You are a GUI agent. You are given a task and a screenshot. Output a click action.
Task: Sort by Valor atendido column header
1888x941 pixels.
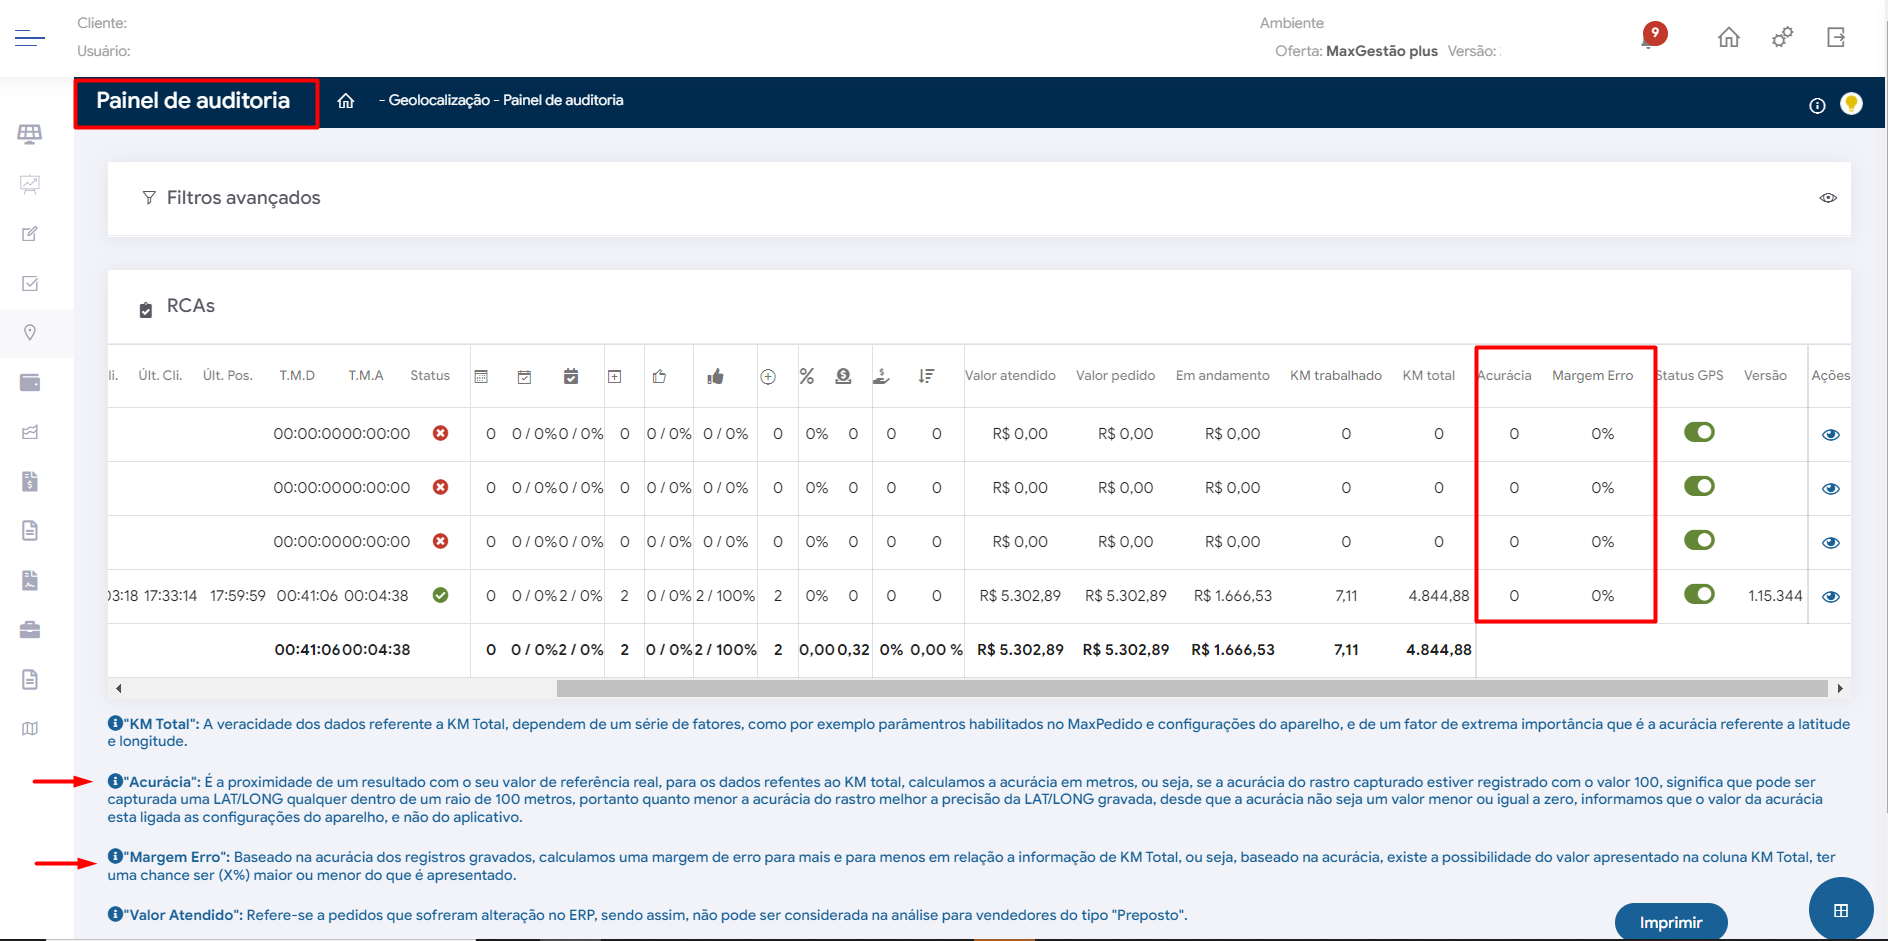pyautogui.click(x=1010, y=376)
